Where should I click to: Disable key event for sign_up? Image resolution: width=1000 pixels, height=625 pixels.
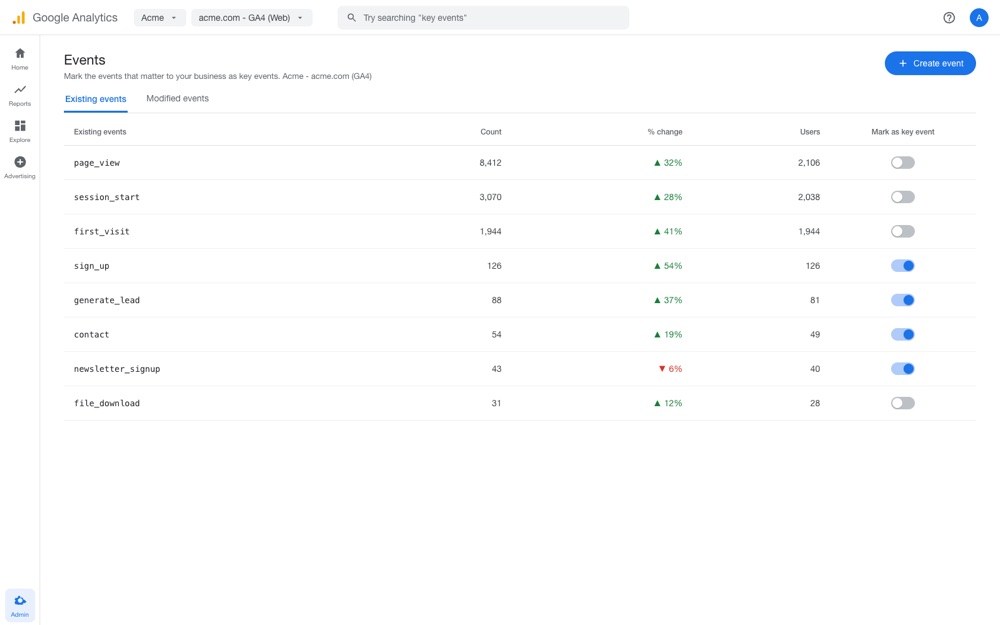pos(902,266)
